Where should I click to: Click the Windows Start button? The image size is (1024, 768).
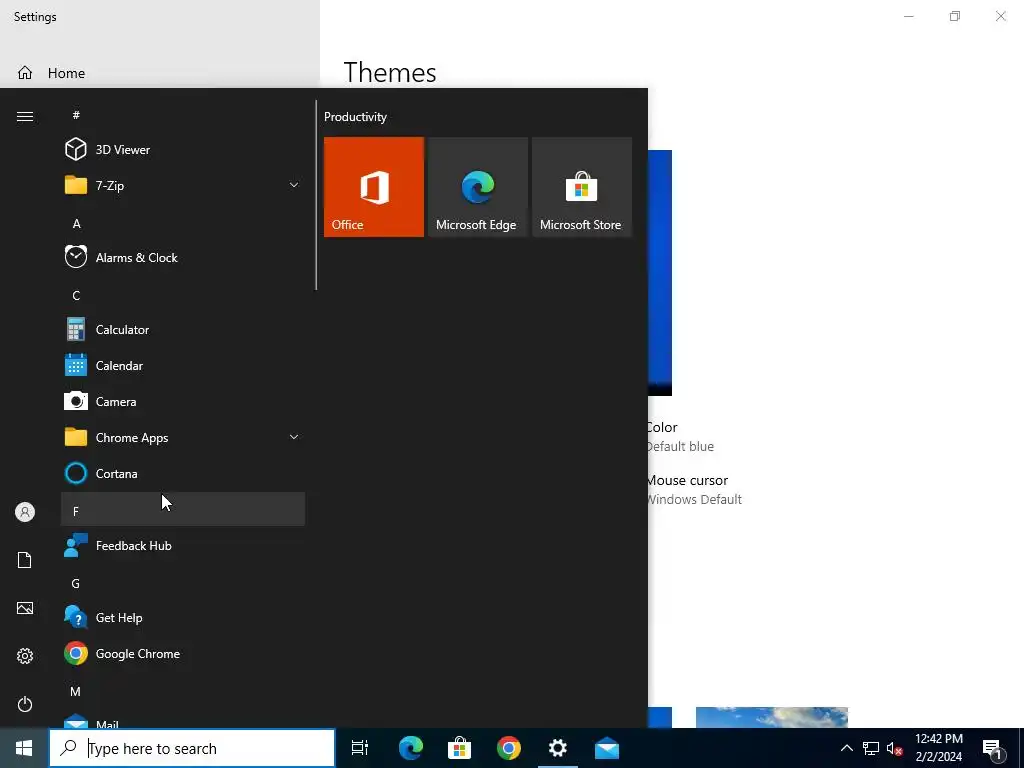point(24,748)
